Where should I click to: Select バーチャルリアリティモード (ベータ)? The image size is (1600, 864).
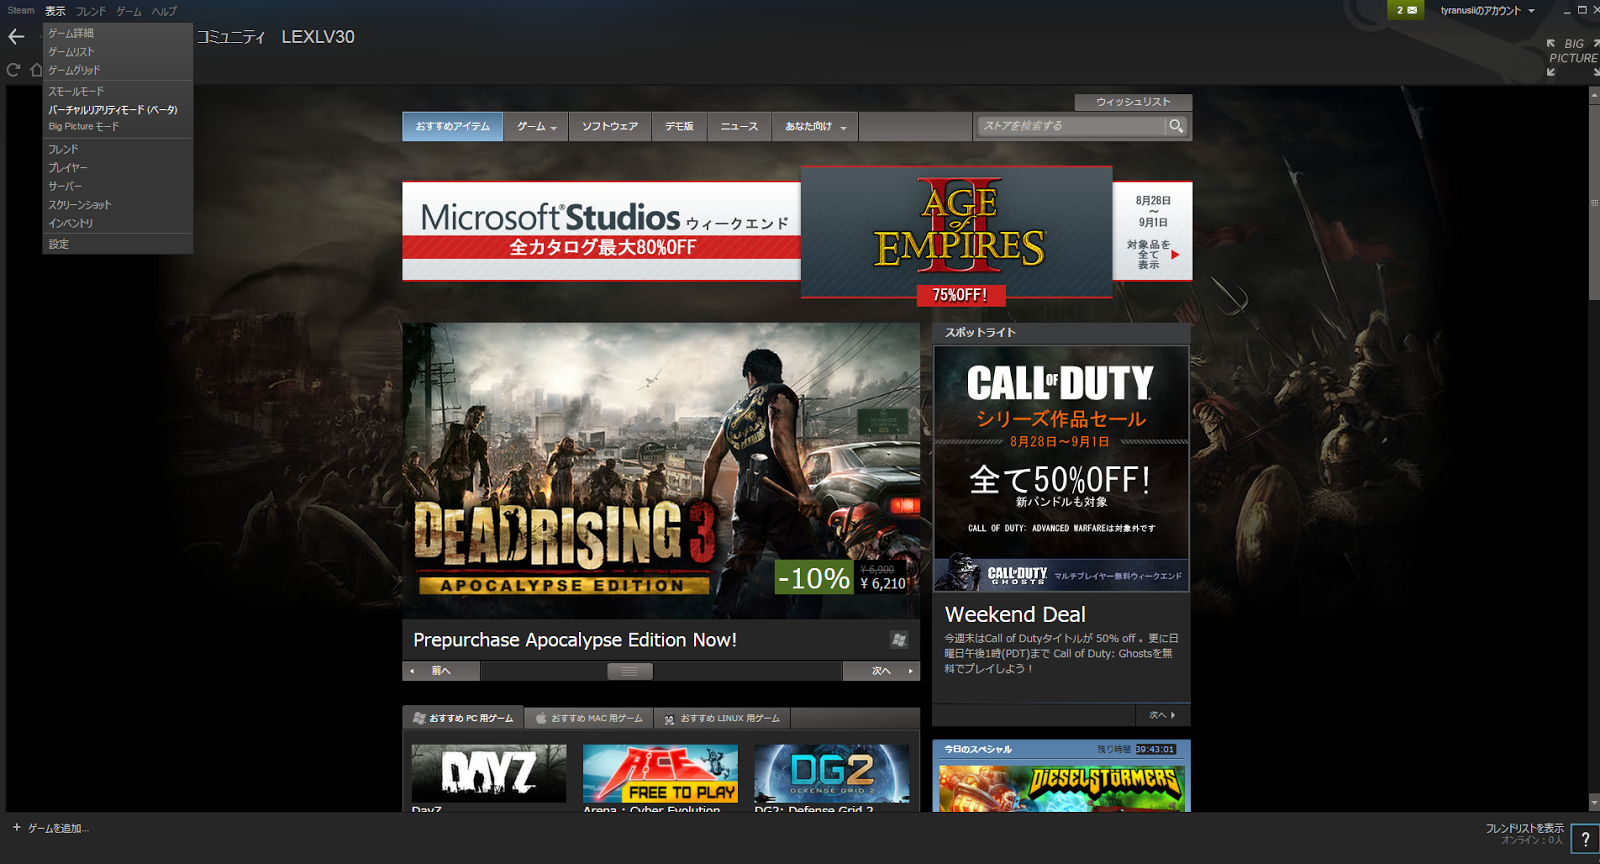[x=117, y=110]
